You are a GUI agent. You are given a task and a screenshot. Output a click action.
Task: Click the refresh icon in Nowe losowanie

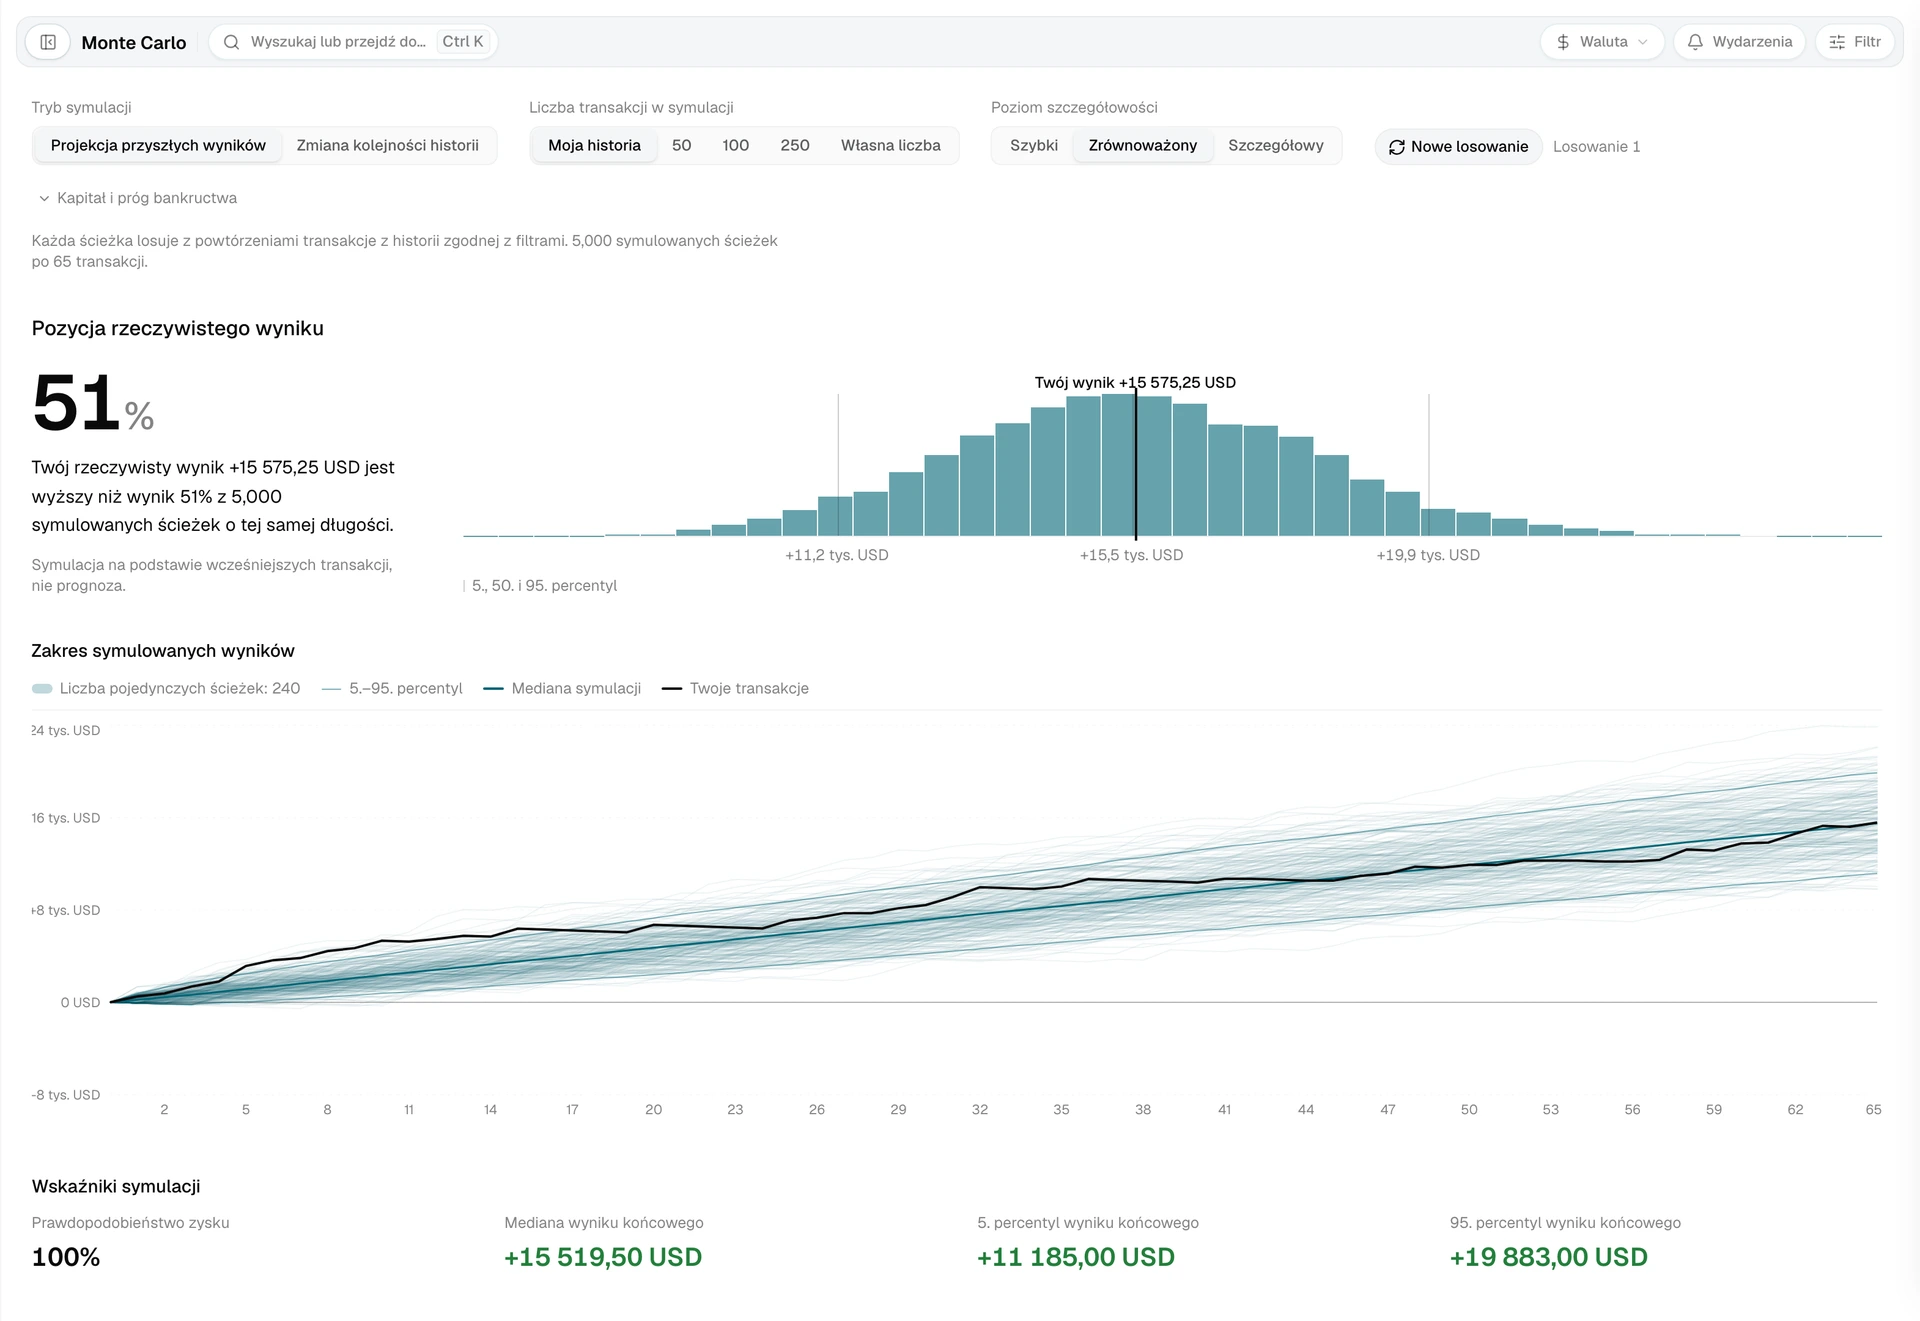pos(1396,147)
